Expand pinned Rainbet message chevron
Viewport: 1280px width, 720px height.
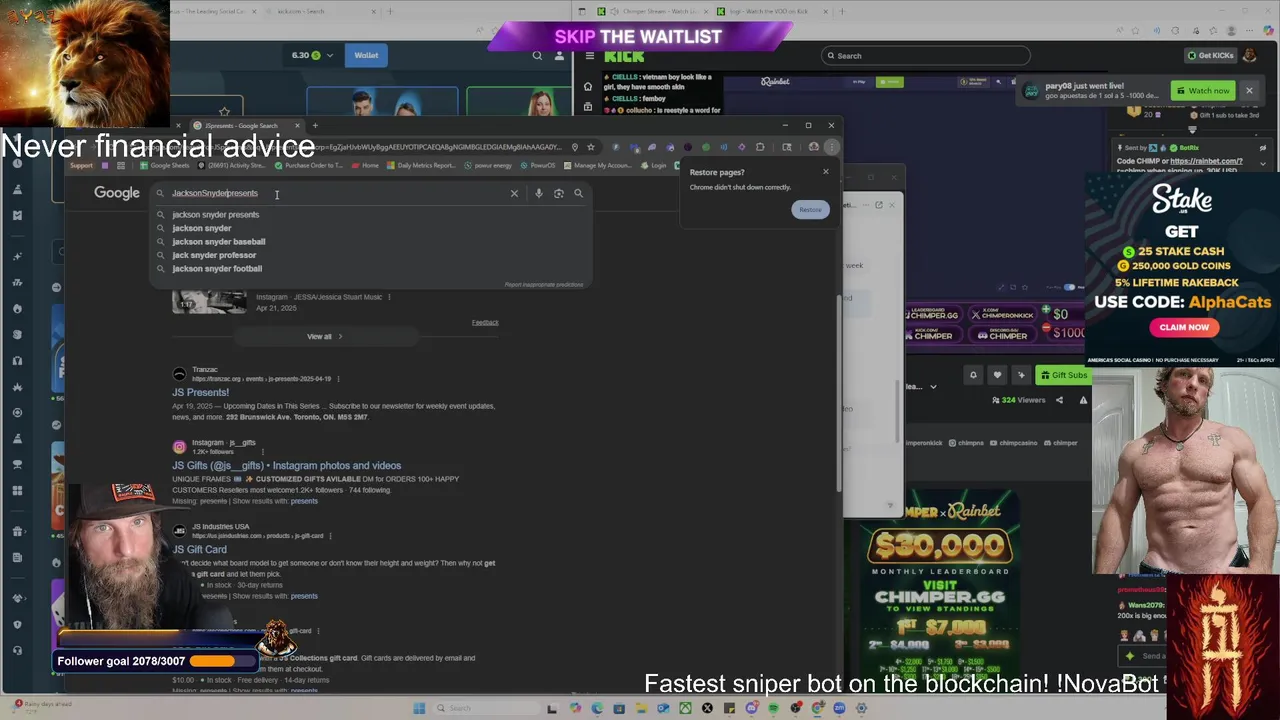pos(1263,163)
